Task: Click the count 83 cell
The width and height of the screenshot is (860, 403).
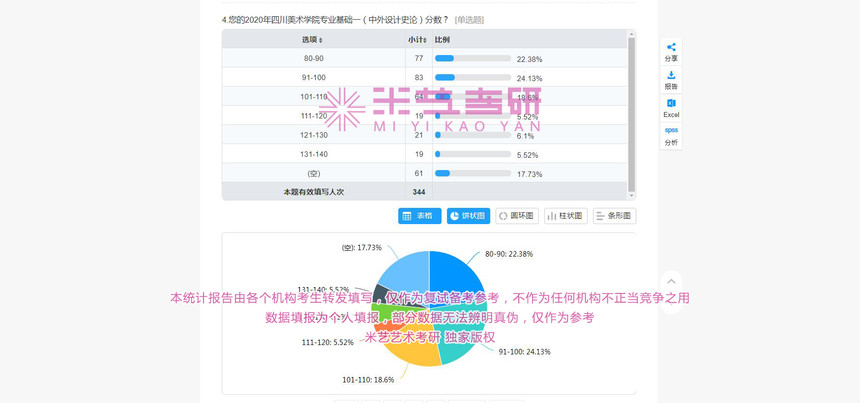Action: (419, 77)
